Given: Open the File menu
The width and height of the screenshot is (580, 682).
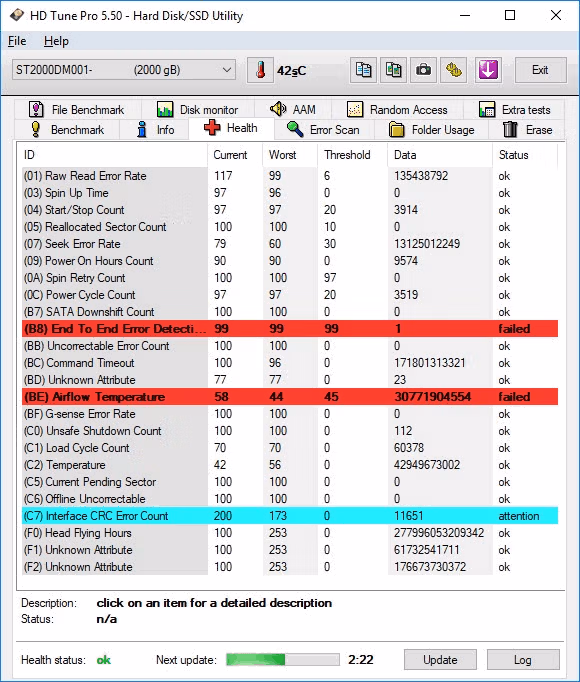Looking at the screenshot, I should (x=17, y=41).
